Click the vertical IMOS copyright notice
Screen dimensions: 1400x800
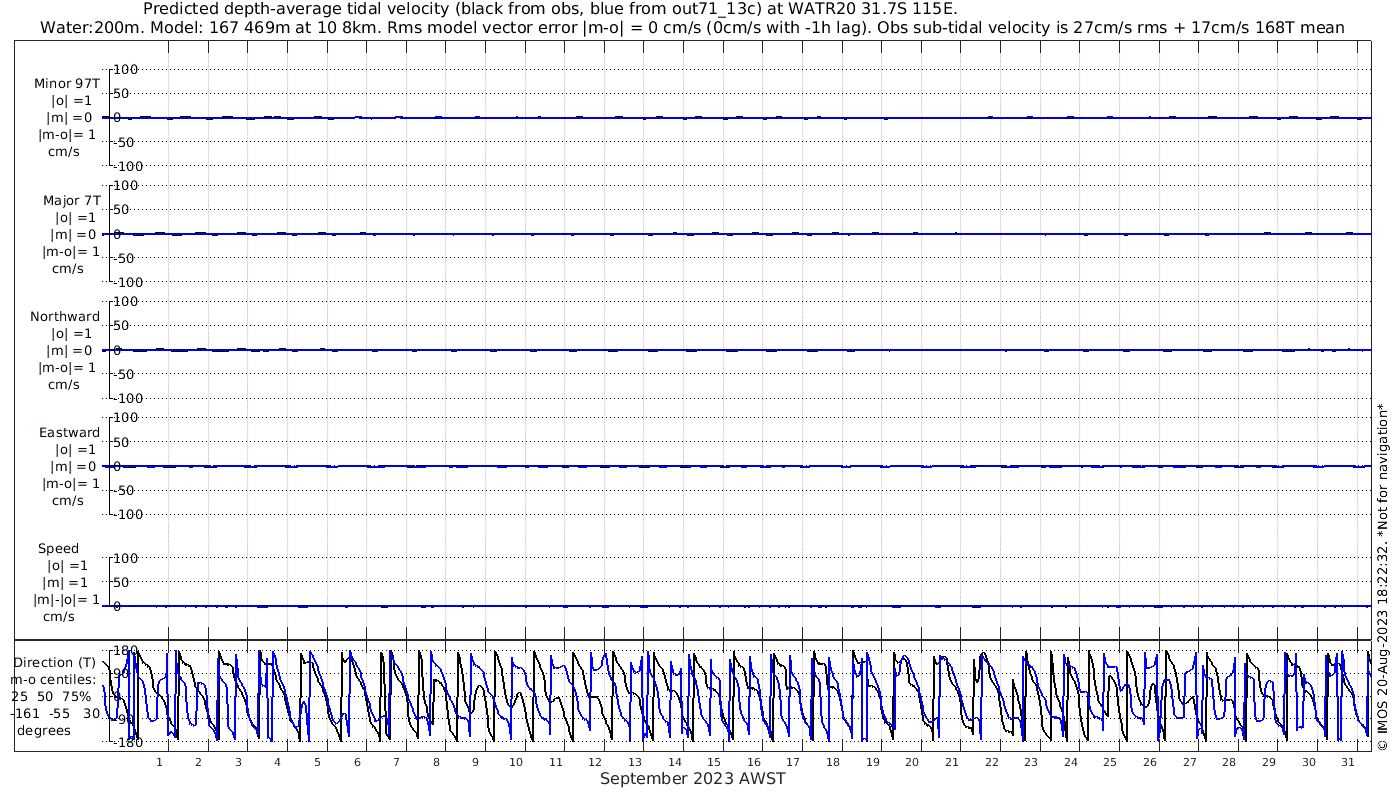[1383, 577]
